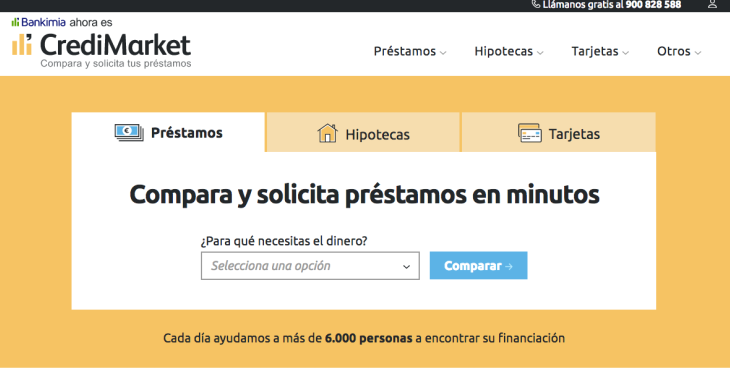Click the credit card icon on Tarjetas tab

tap(530, 133)
